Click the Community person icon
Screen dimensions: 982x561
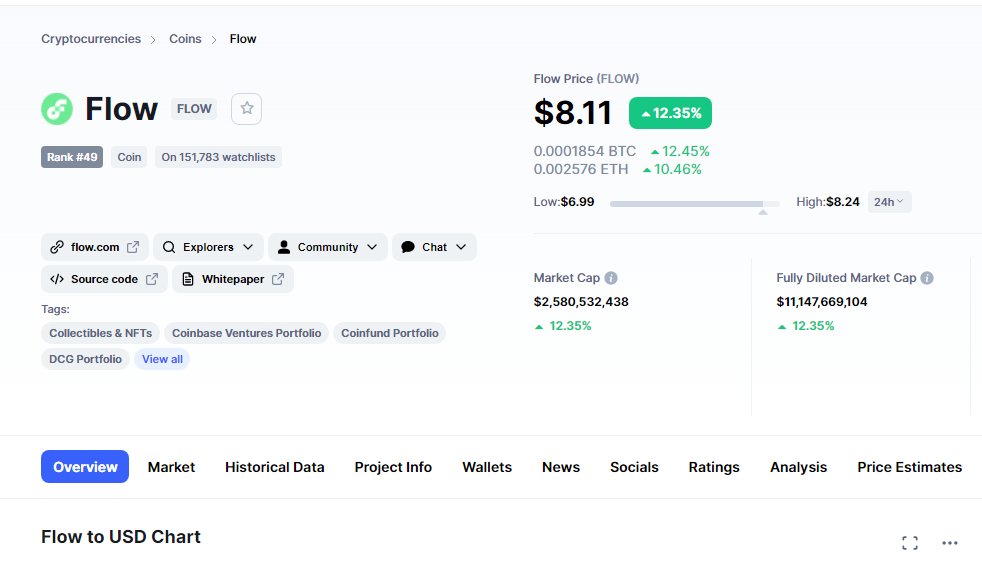[x=284, y=247]
